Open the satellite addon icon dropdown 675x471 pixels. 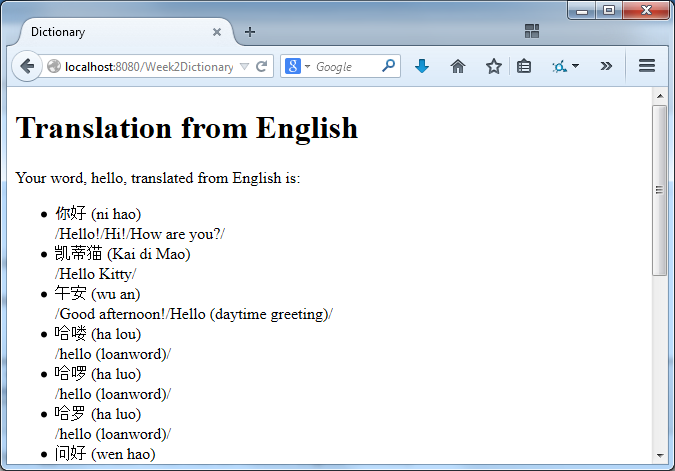(565, 66)
